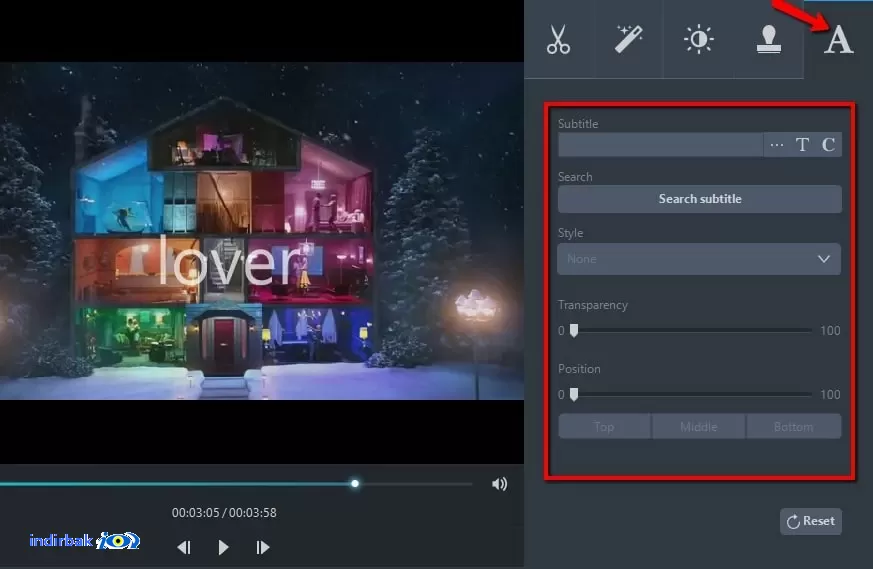The image size is (873, 569).
Task: Expand the Style dropdown showing None
Action: coord(699,259)
